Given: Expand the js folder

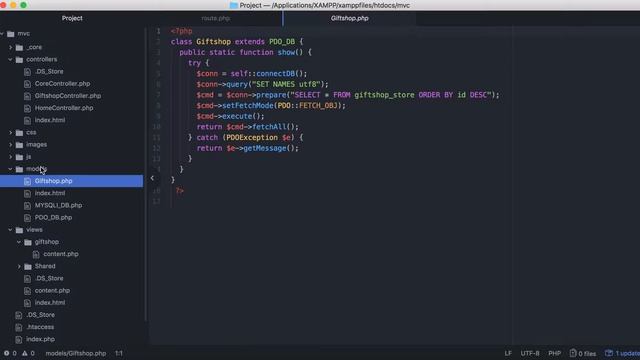Looking at the screenshot, I should click(11, 157).
